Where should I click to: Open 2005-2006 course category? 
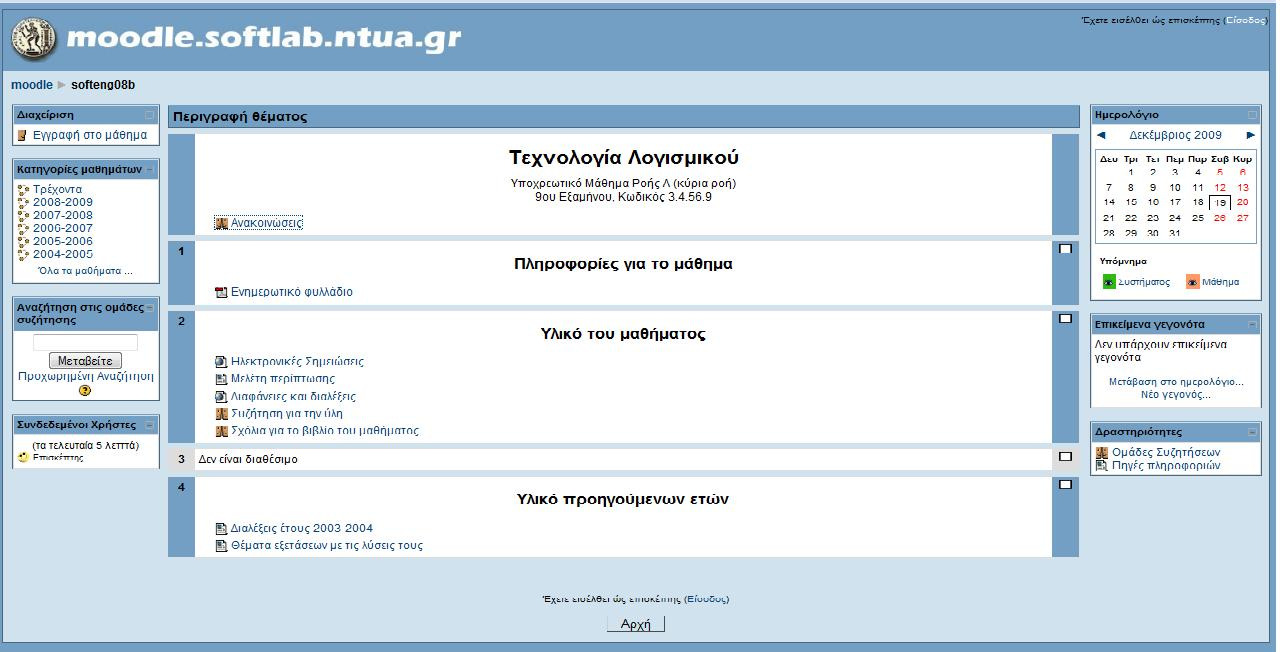[62, 241]
